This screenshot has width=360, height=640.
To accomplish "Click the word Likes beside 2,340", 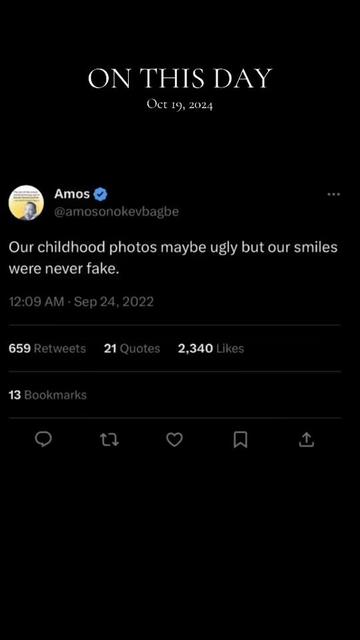I will pyautogui.click(x=230, y=349).
